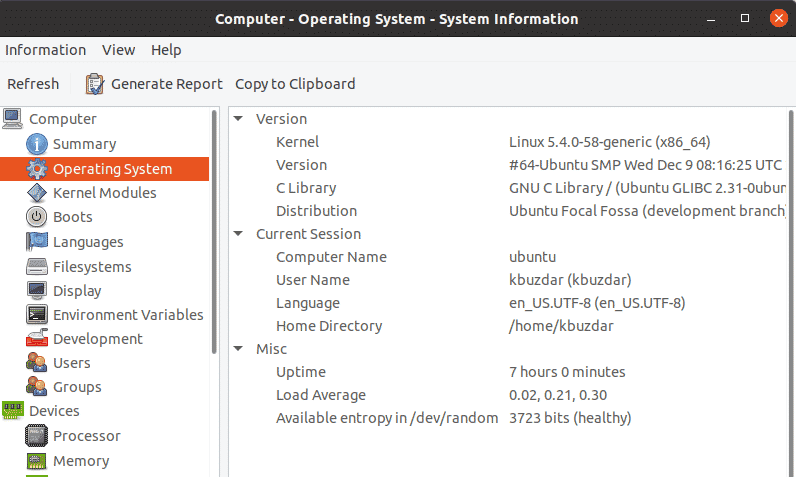
Task: Click the Display monitor icon
Action: 37,290
